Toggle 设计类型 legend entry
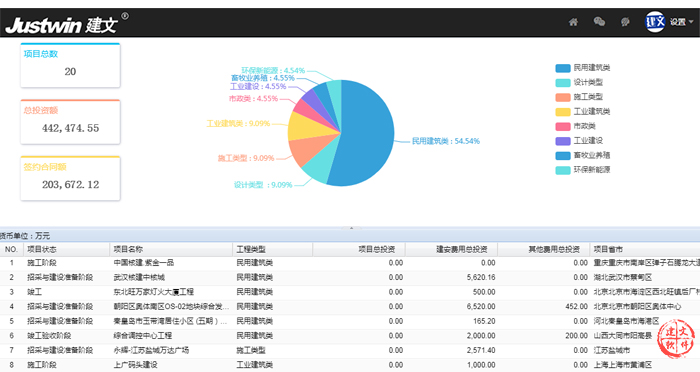Image resolution: width=700 pixels, height=372 pixels. click(x=579, y=83)
